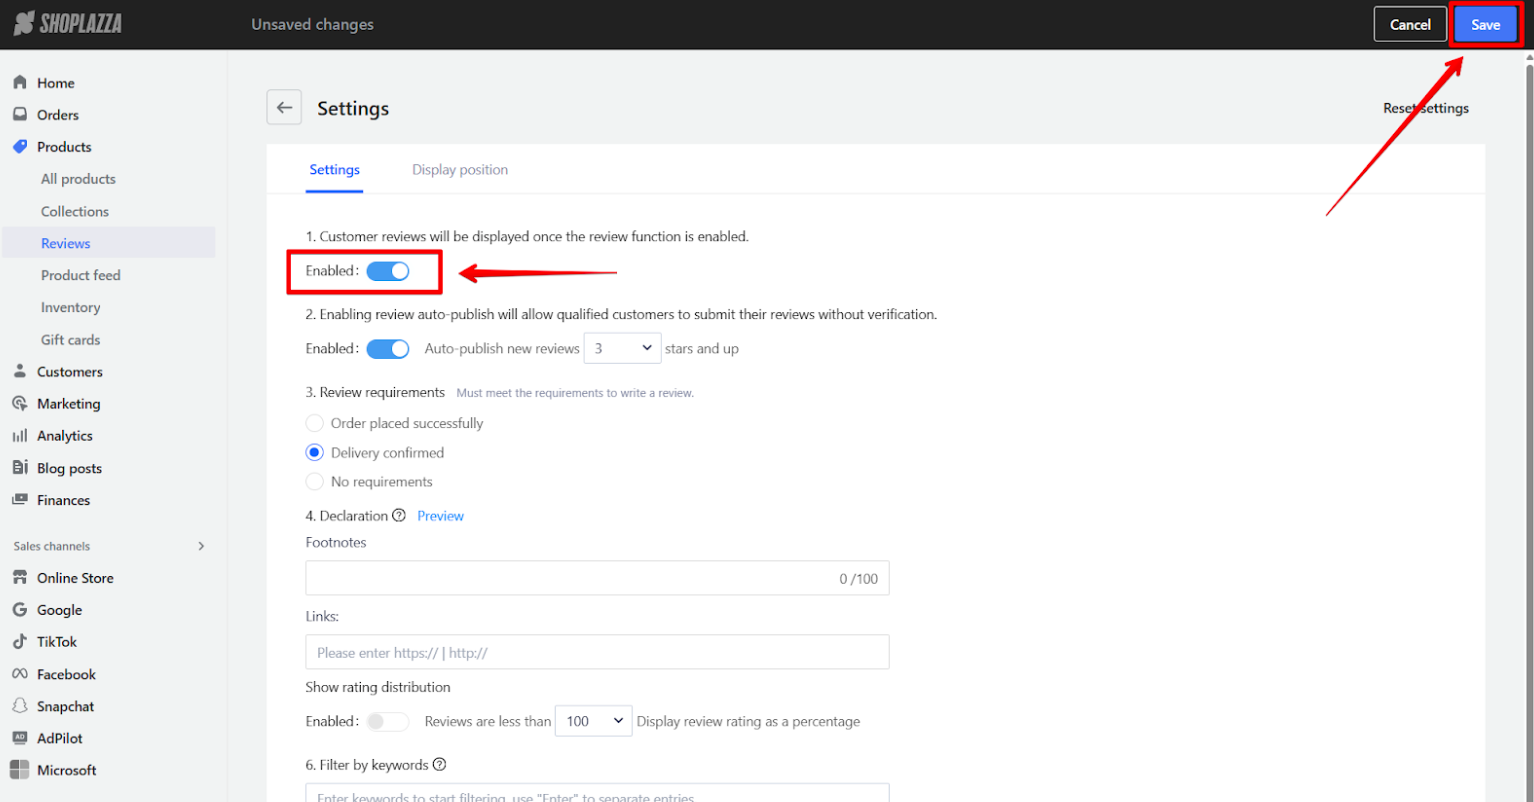The image size is (1534, 802).
Task: Open the Reviews are less than dropdown
Action: (x=593, y=721)
